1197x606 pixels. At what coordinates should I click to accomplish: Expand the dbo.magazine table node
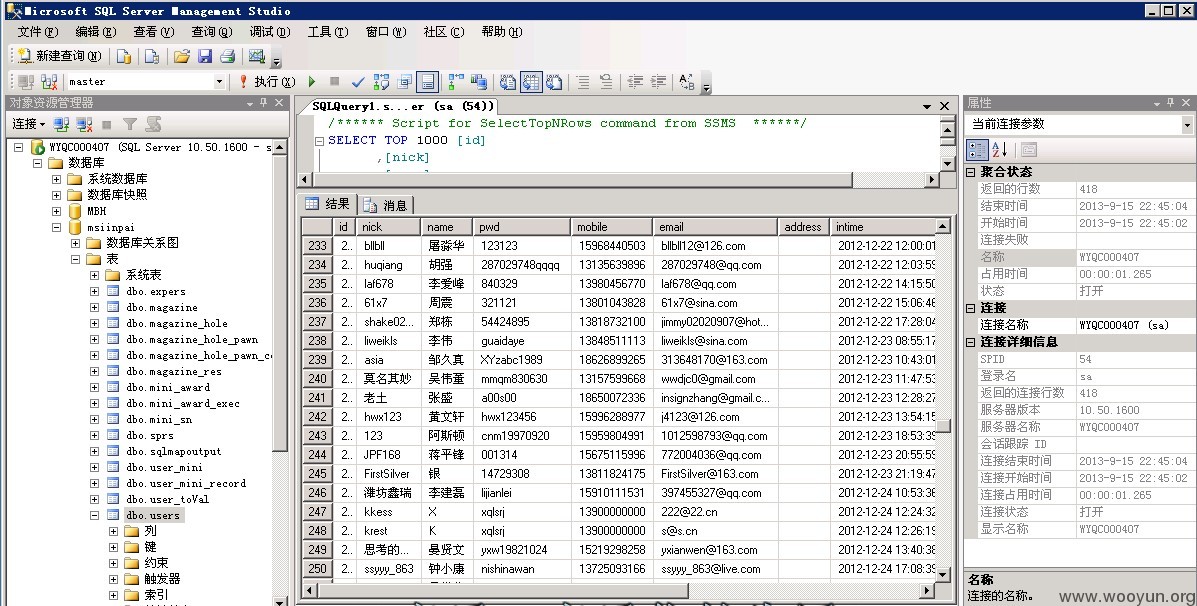click(x=95, y=308)
